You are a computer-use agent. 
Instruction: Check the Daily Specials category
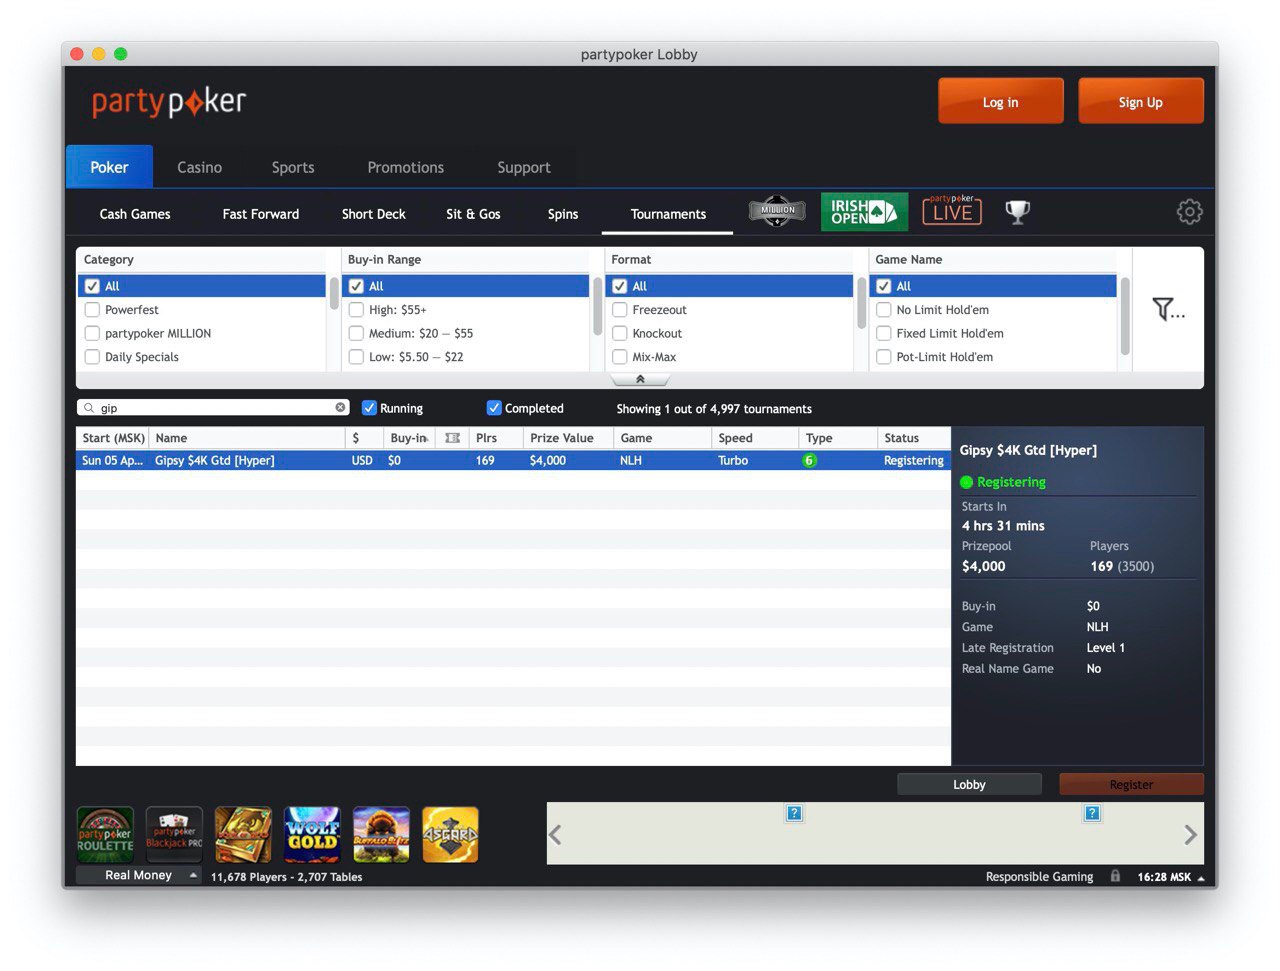pos(92,357)
